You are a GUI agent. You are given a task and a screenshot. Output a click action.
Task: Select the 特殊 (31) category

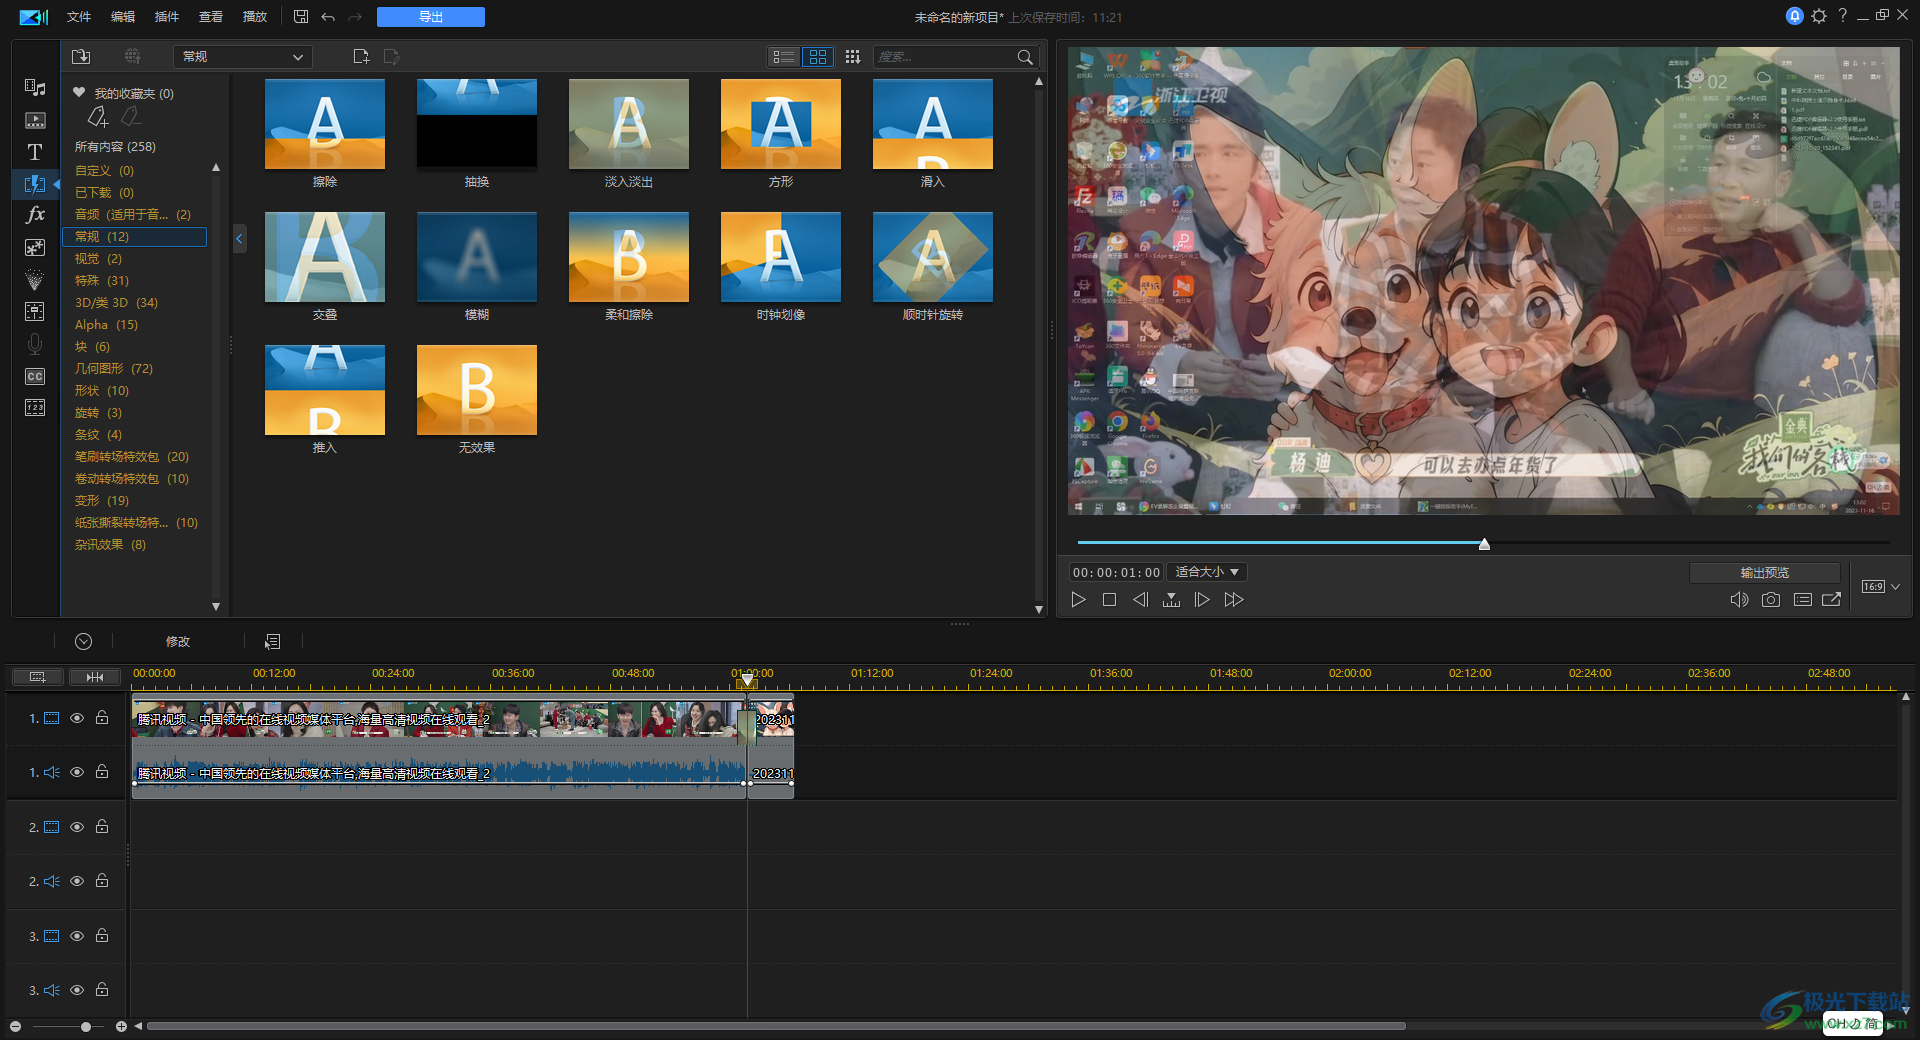102,281
